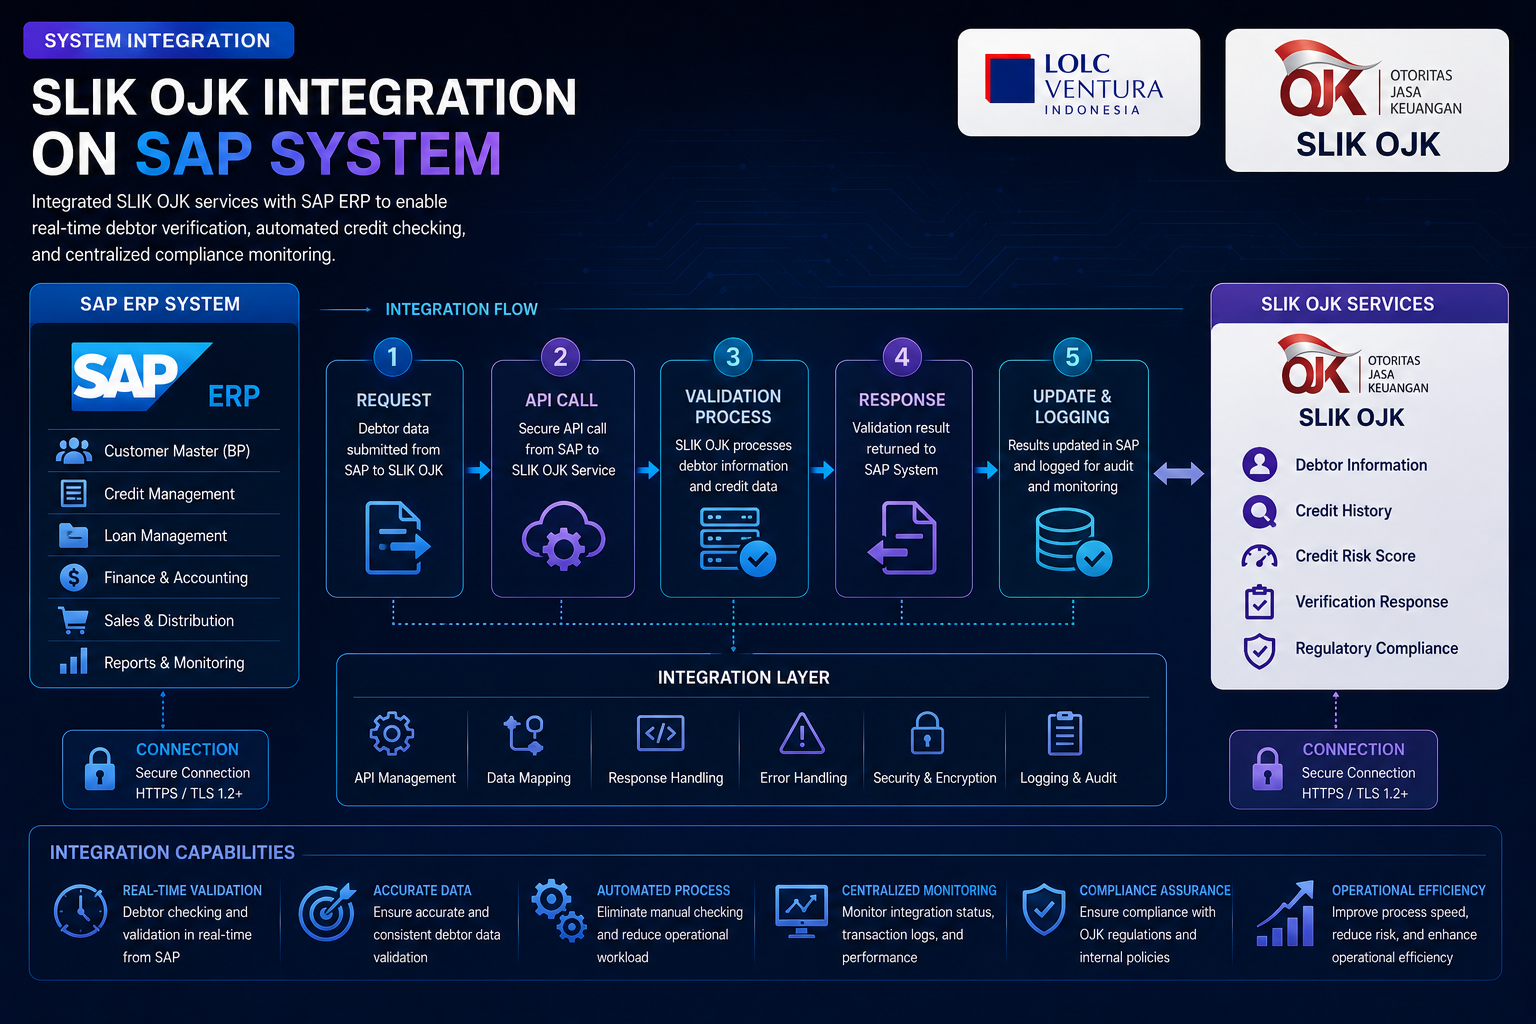Image resolution: width=1536 pixels, height=1024 pixels.
Task: Click the LOLC Ventura Indonesia logo card
Action: [1079, 83]
